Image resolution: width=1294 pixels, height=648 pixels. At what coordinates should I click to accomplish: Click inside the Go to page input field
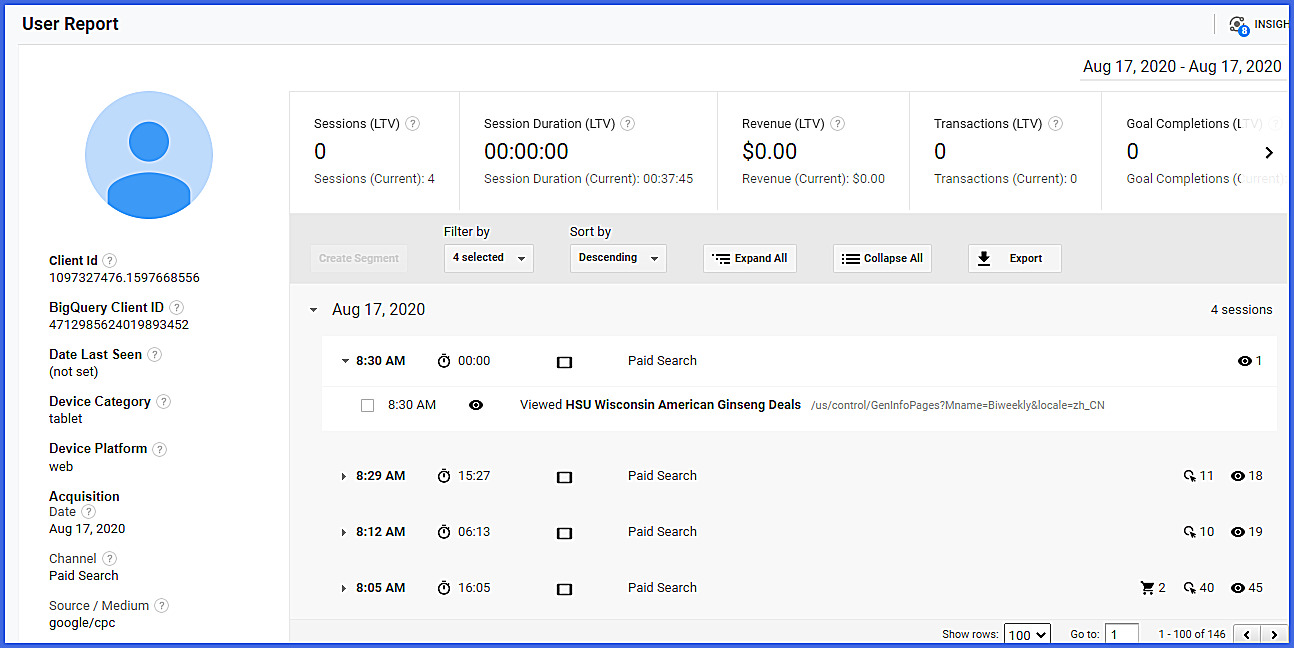(x=1121, y=634)
